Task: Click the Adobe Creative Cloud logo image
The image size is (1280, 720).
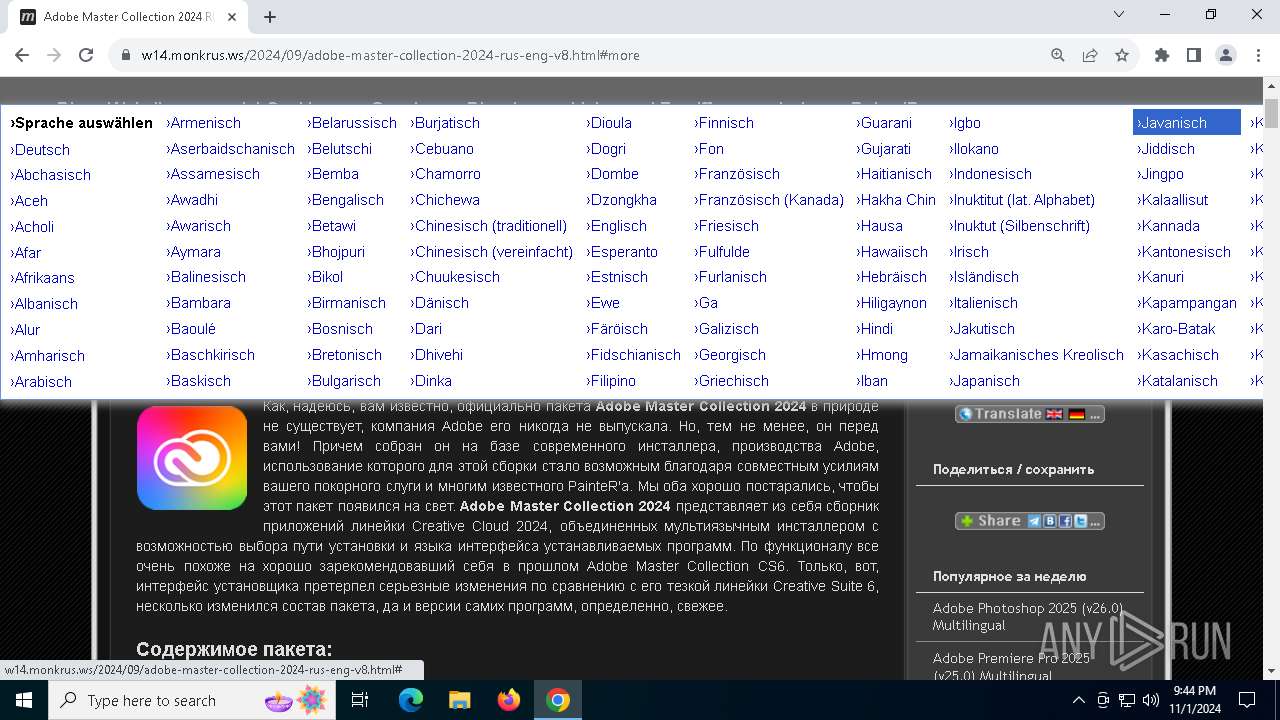Action: (x=192, y=458)
